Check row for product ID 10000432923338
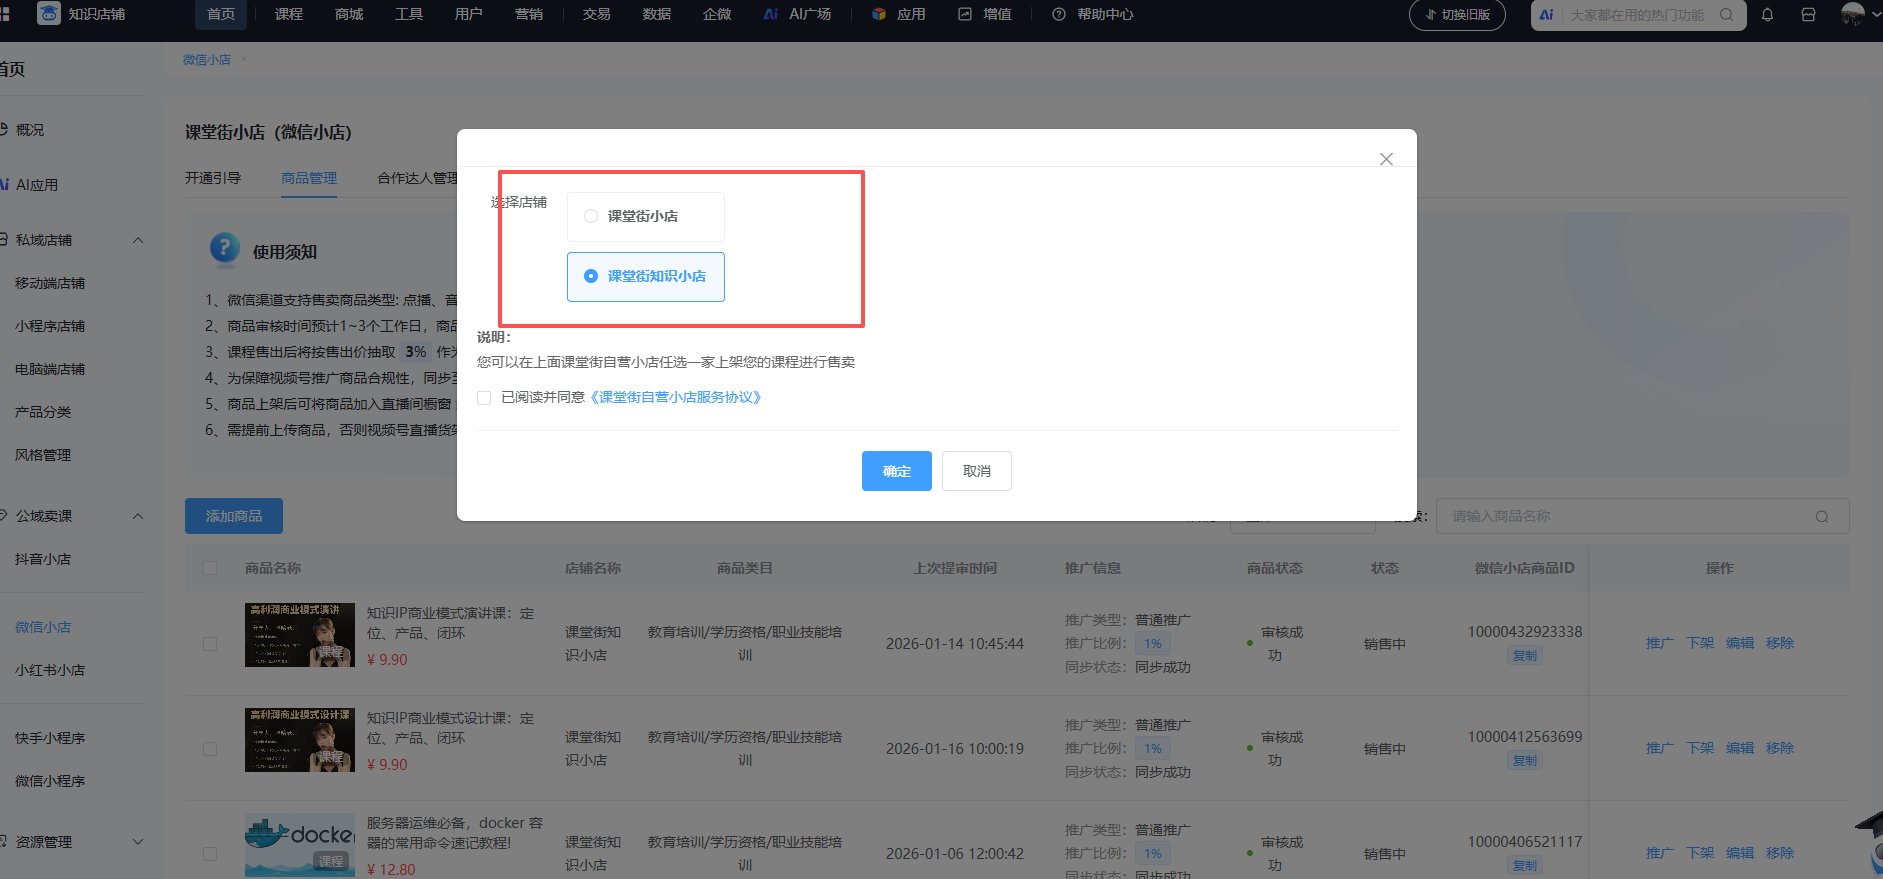Viewport: 1883px width, 879px height. 210,644
